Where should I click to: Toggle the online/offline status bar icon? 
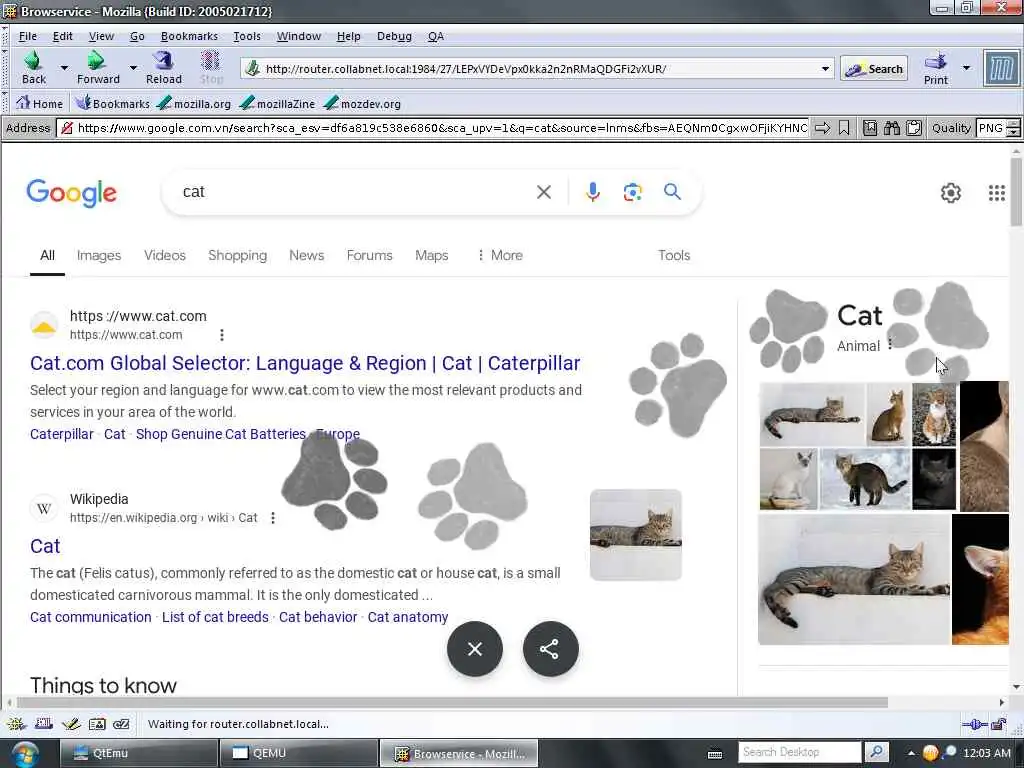[974, 724]
